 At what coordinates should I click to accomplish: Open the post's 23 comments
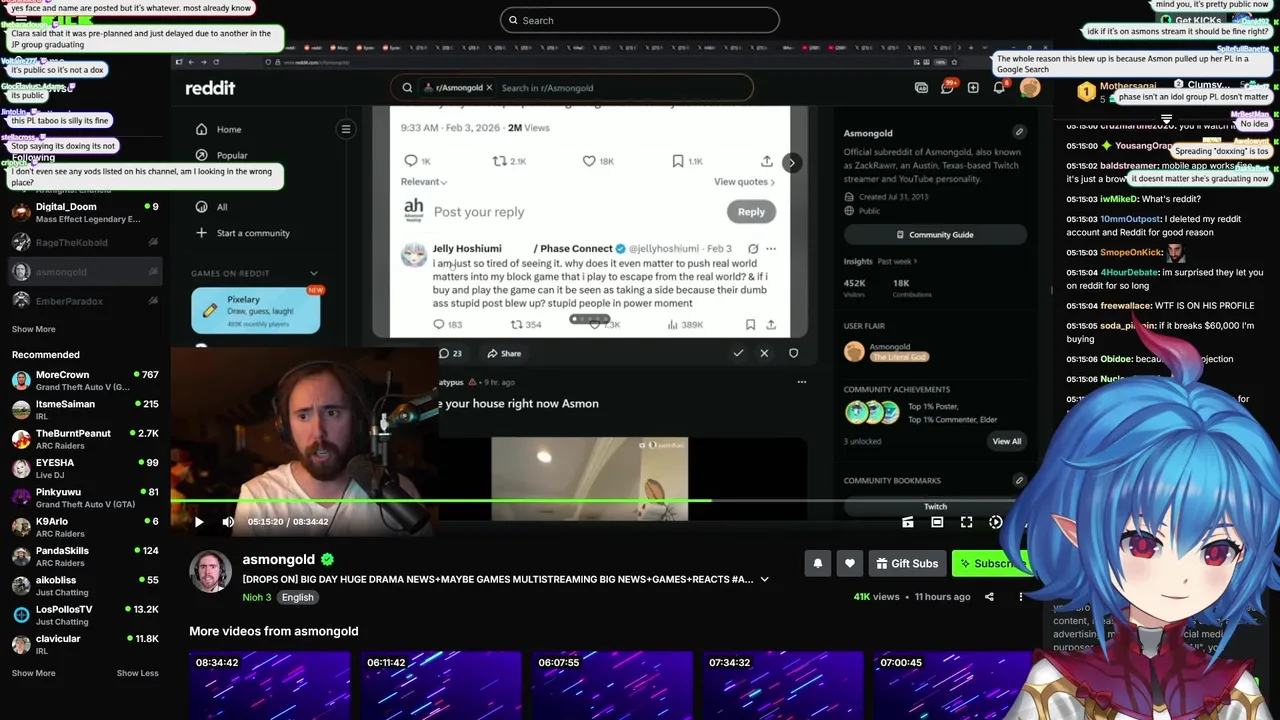coord(450,353)
